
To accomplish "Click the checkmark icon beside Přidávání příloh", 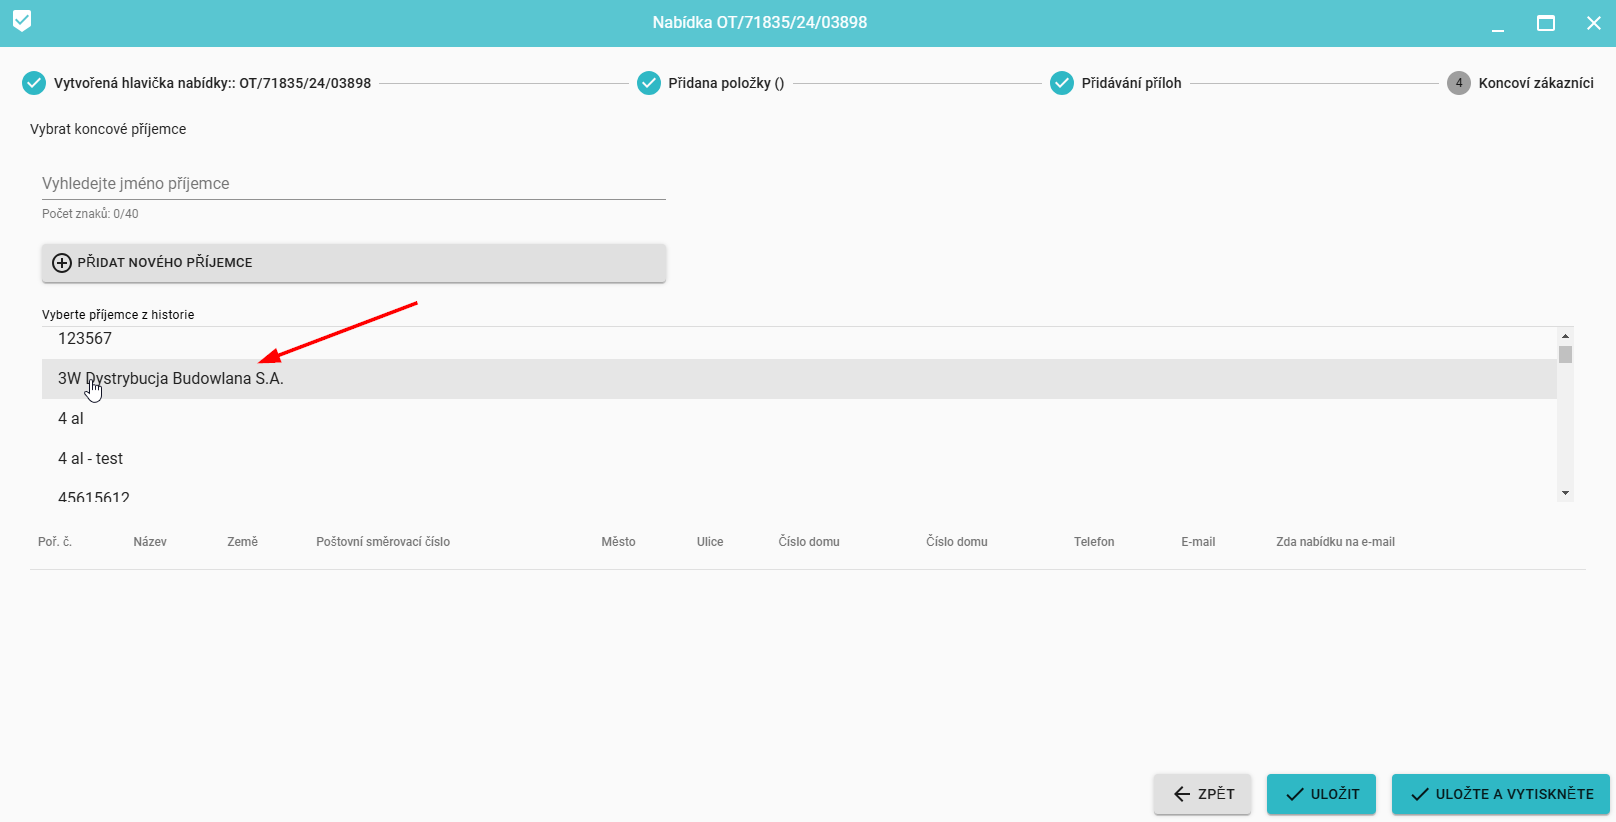I will (1062, 83).
